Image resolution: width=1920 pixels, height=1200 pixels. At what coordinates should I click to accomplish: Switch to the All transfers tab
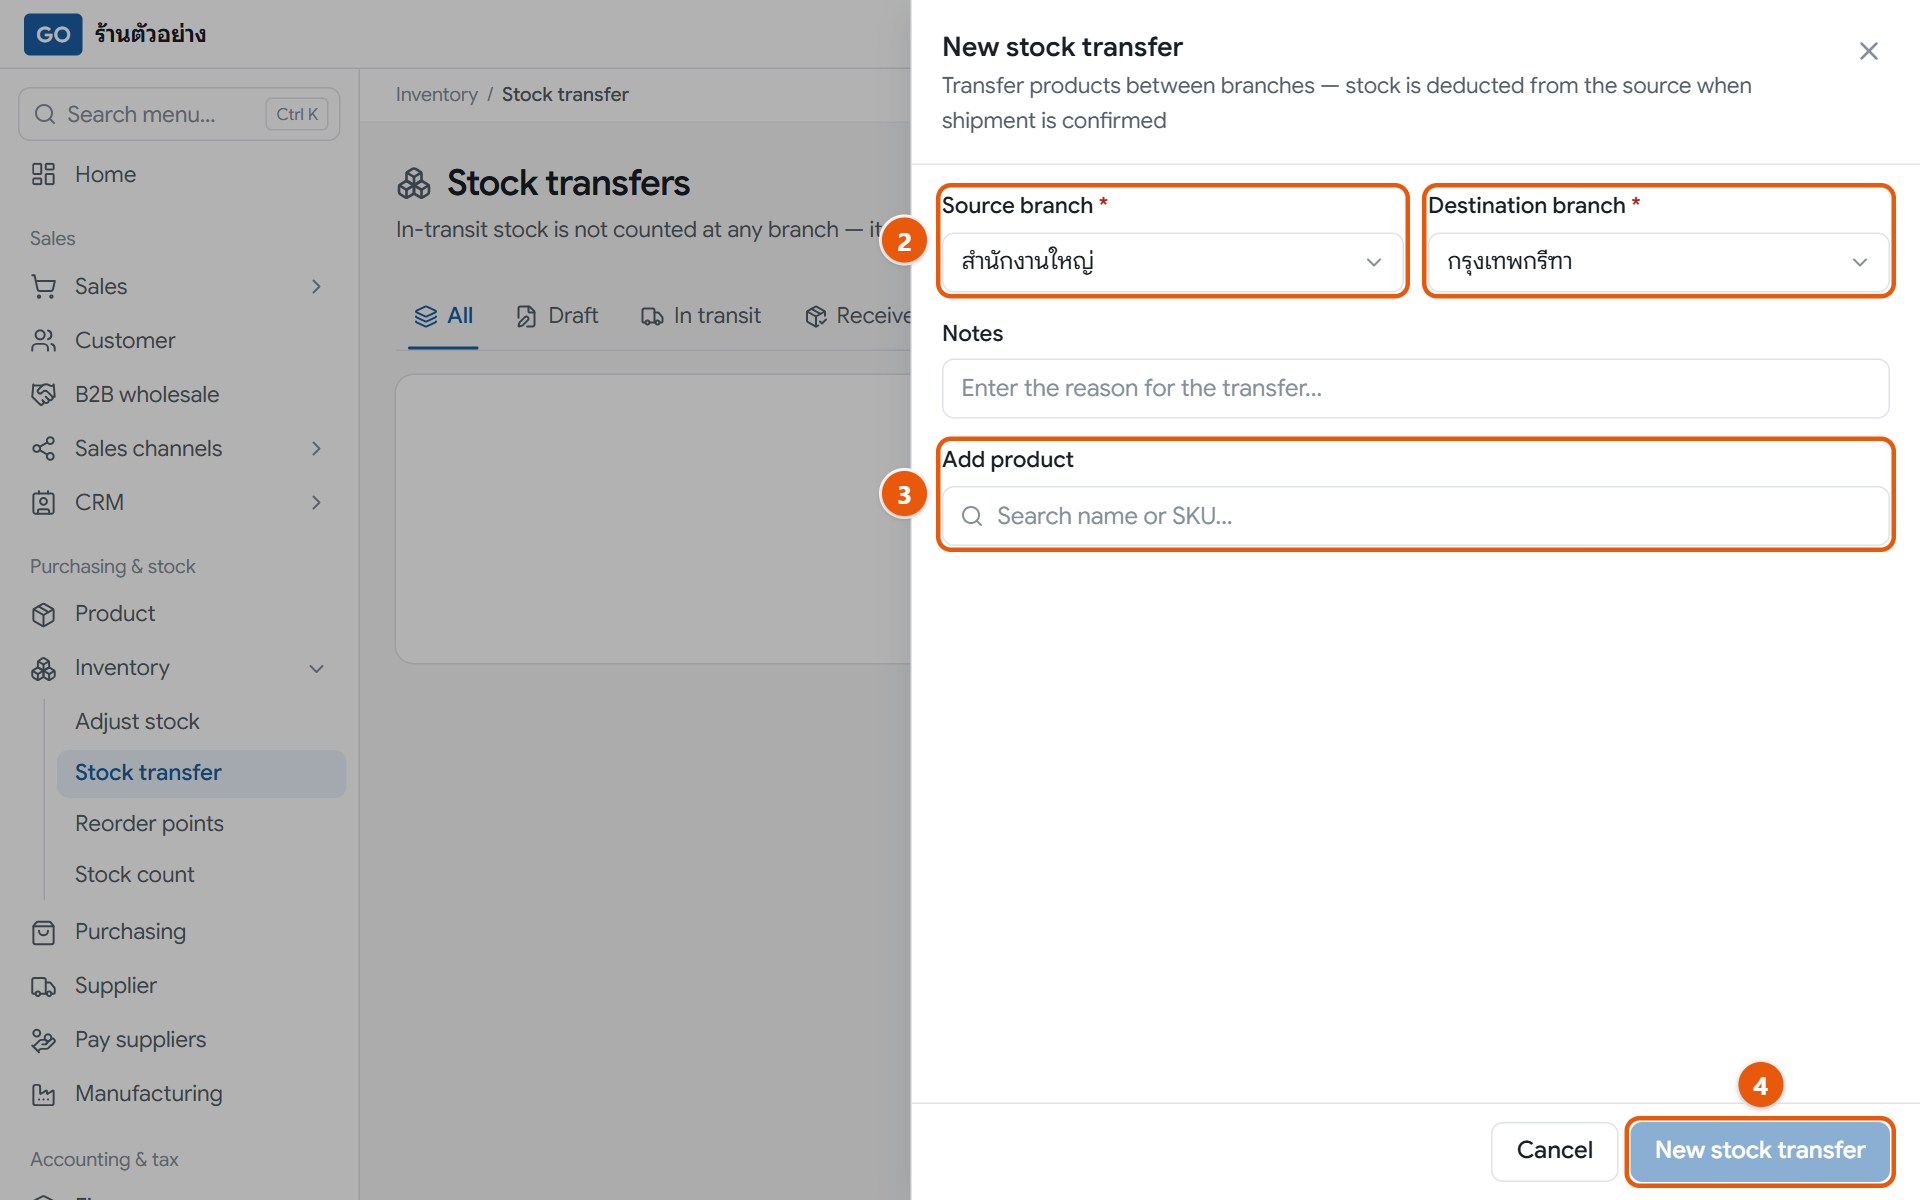(x=443, y=316)
